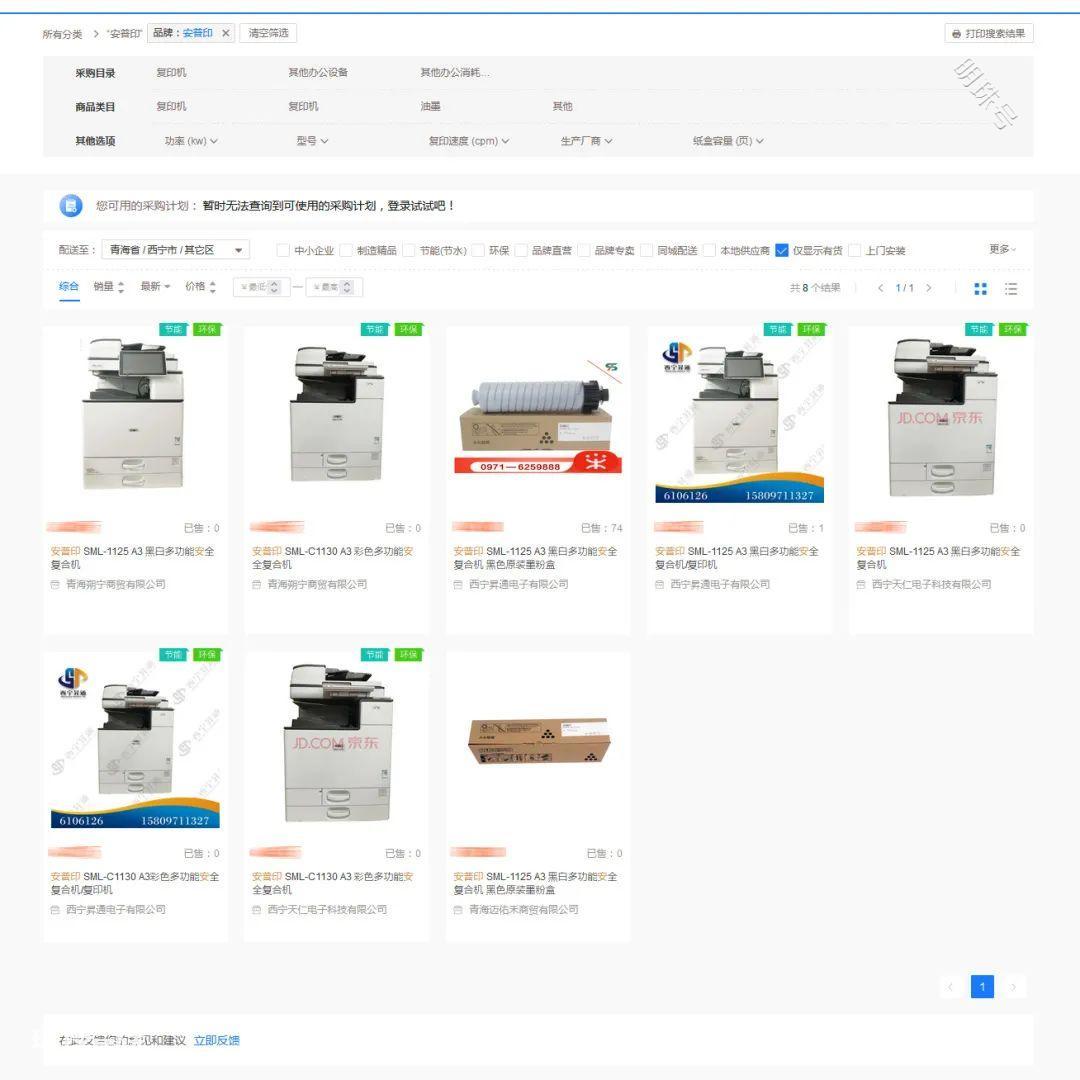
Task: Go to previous results page arrow beside 1/1
Action: point(880,288)
